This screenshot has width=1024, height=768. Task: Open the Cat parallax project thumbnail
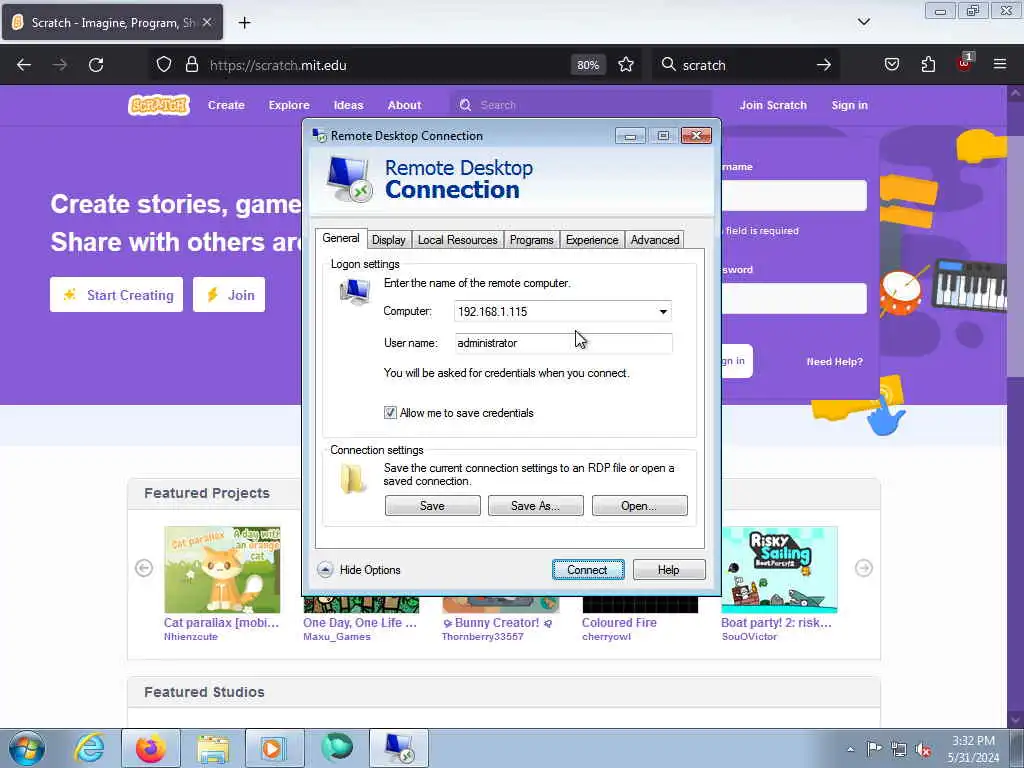point(222,569)
